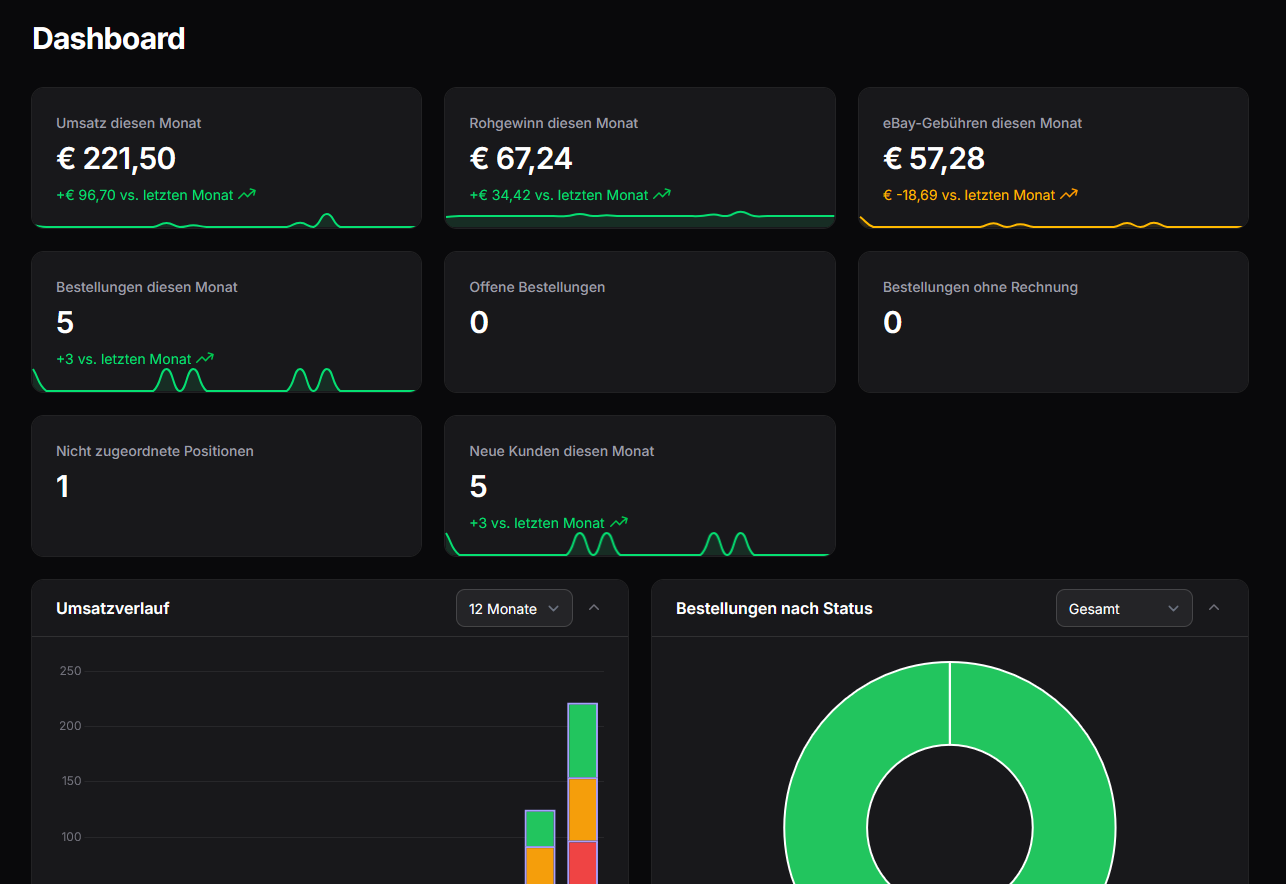Open the Gesamt status filter dropdown
Viewport: 1286px width, 884px height.
pyautogui.click(x=1124, y=608)
